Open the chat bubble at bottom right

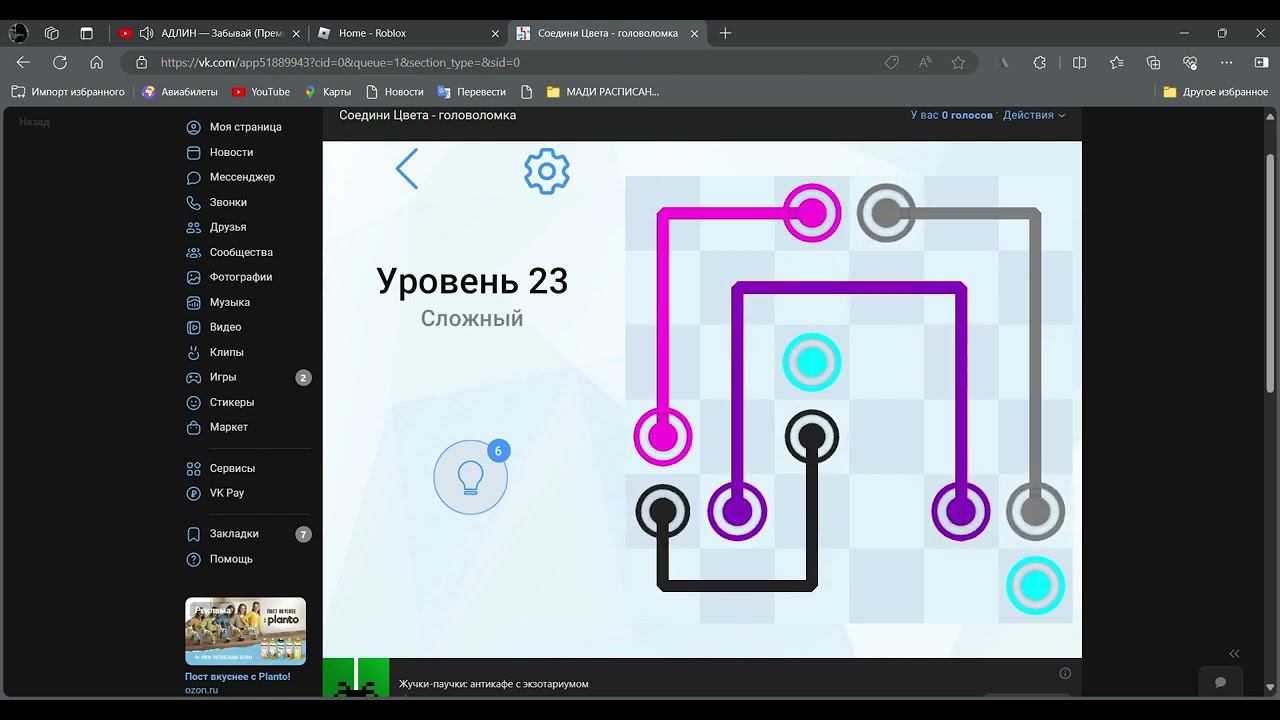(1220, 682)
